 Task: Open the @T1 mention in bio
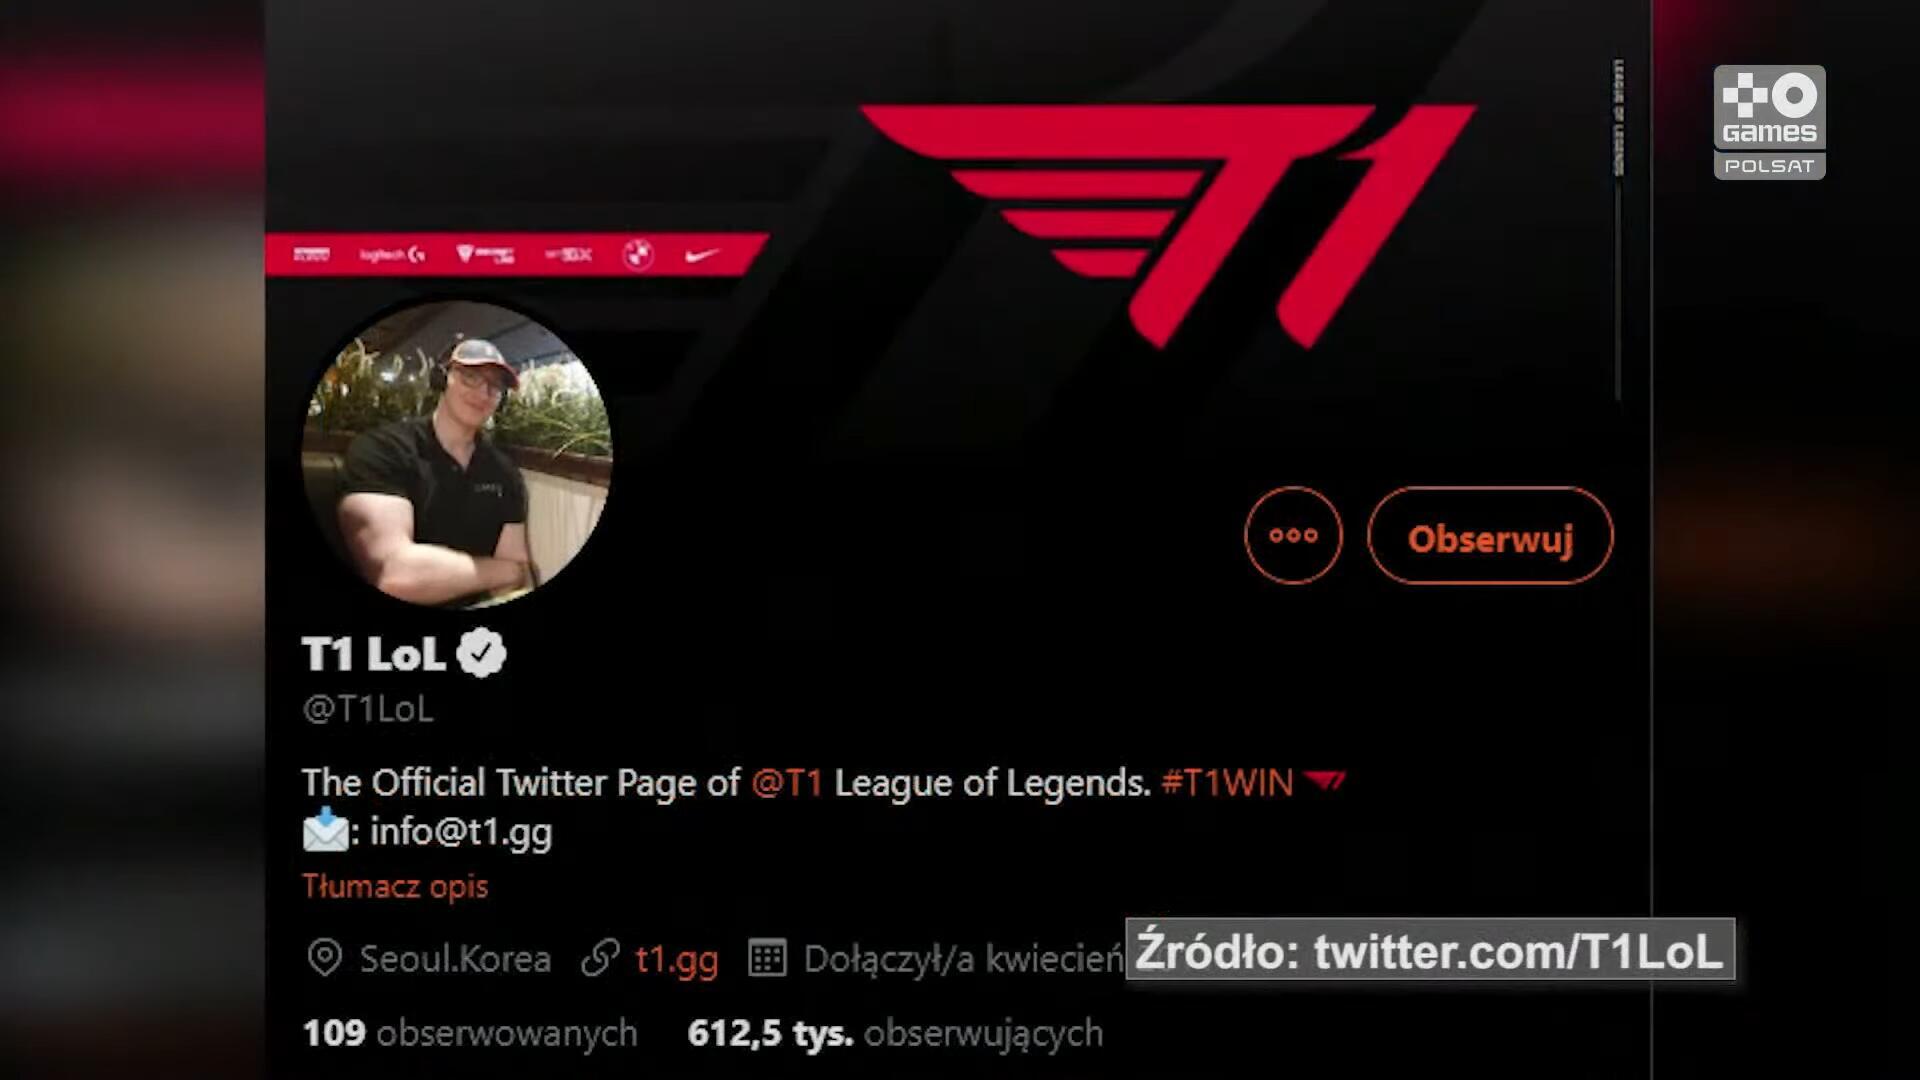pyautogui.click(x=786, y=782)
